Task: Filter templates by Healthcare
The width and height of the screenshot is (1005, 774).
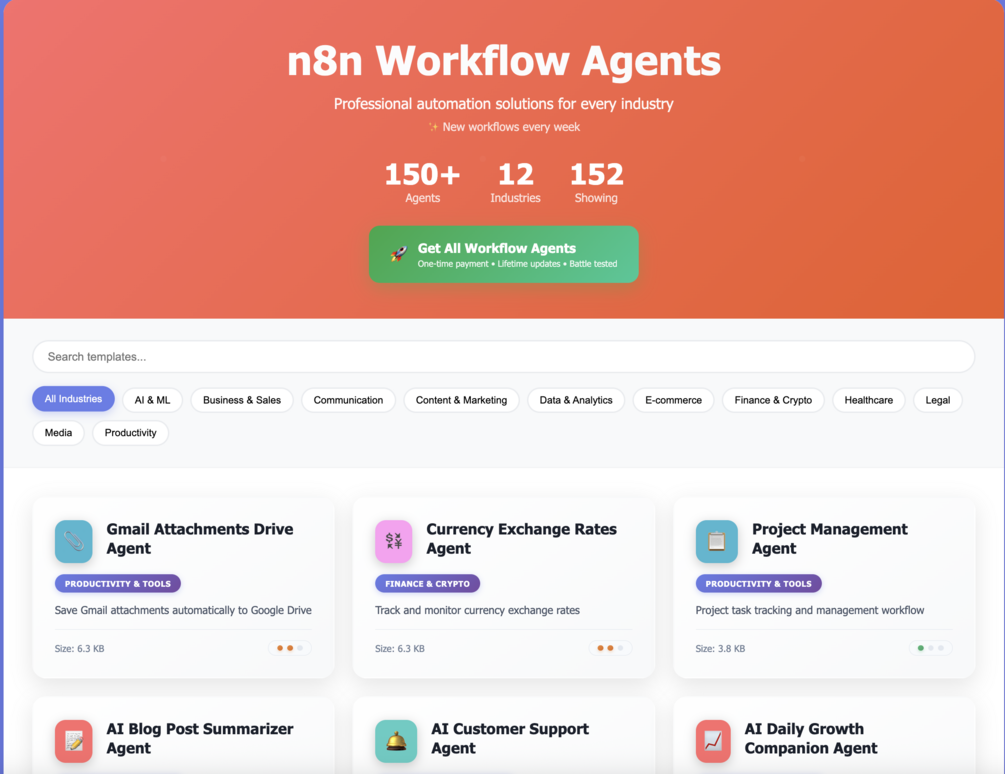Action: (868, 400)
